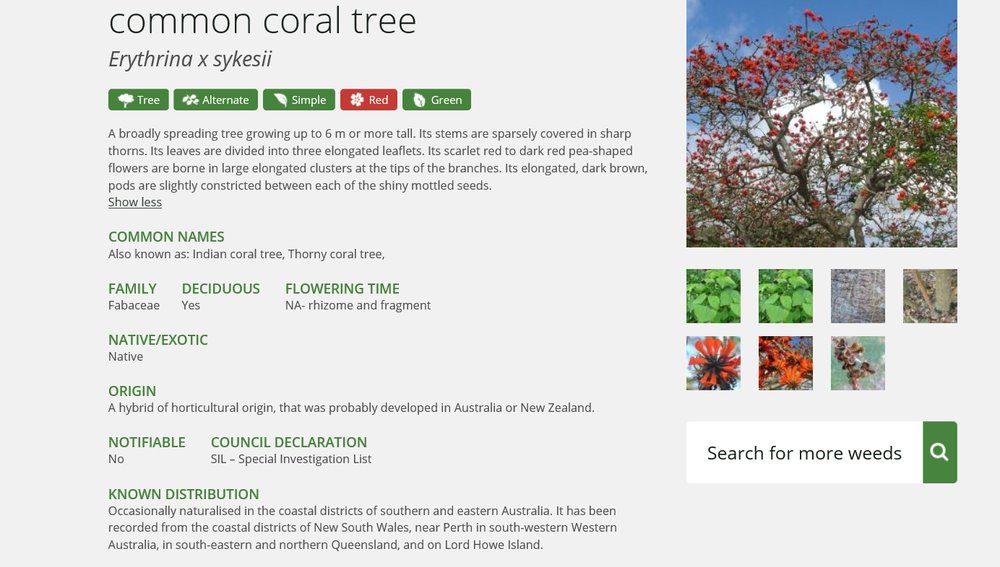Click the Council Declaration heading
1000x567 pixels.
pos(289,442)
